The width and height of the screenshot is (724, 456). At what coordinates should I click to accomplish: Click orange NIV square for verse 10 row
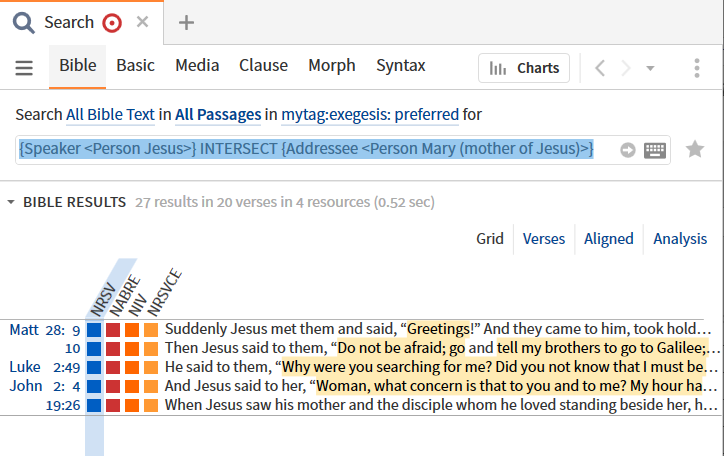132,349
